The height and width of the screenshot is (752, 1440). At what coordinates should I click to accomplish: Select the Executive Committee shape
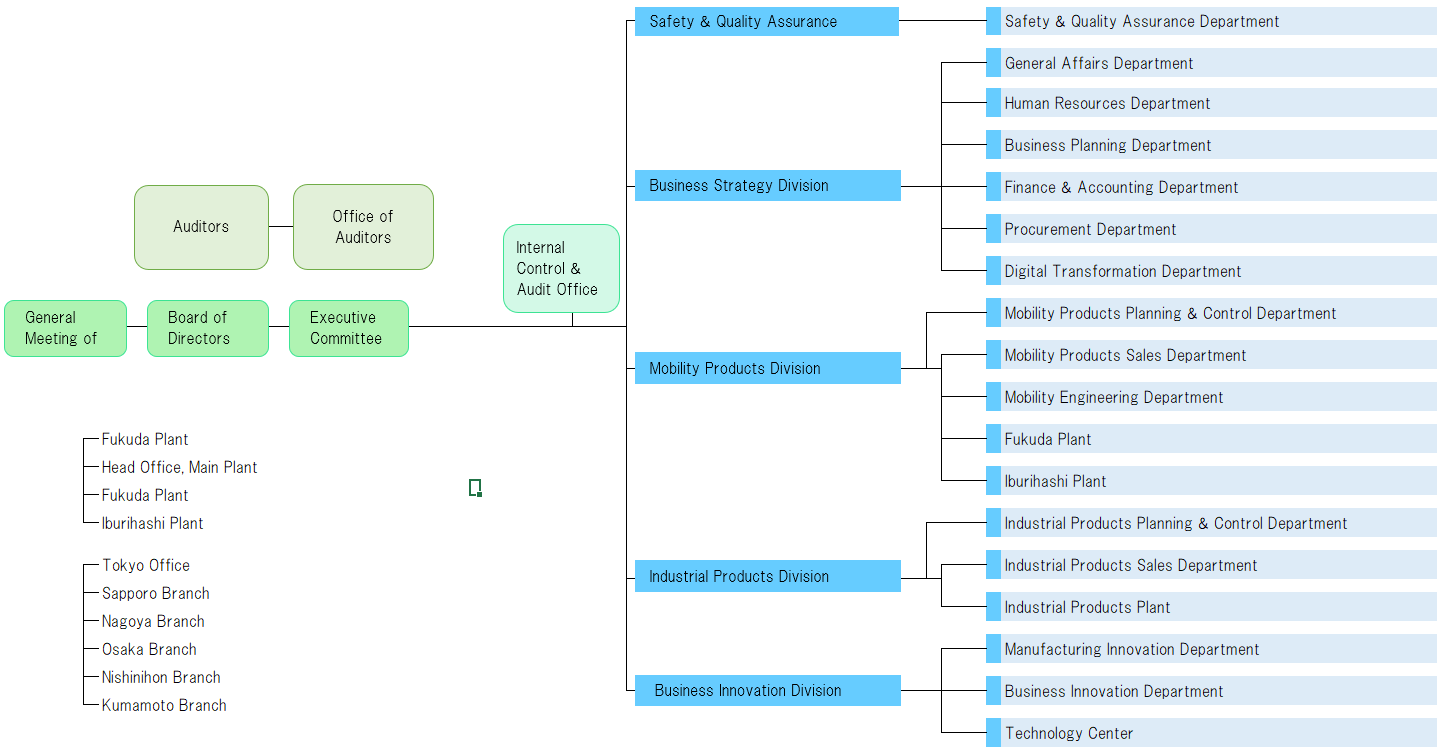click(348, 328)
